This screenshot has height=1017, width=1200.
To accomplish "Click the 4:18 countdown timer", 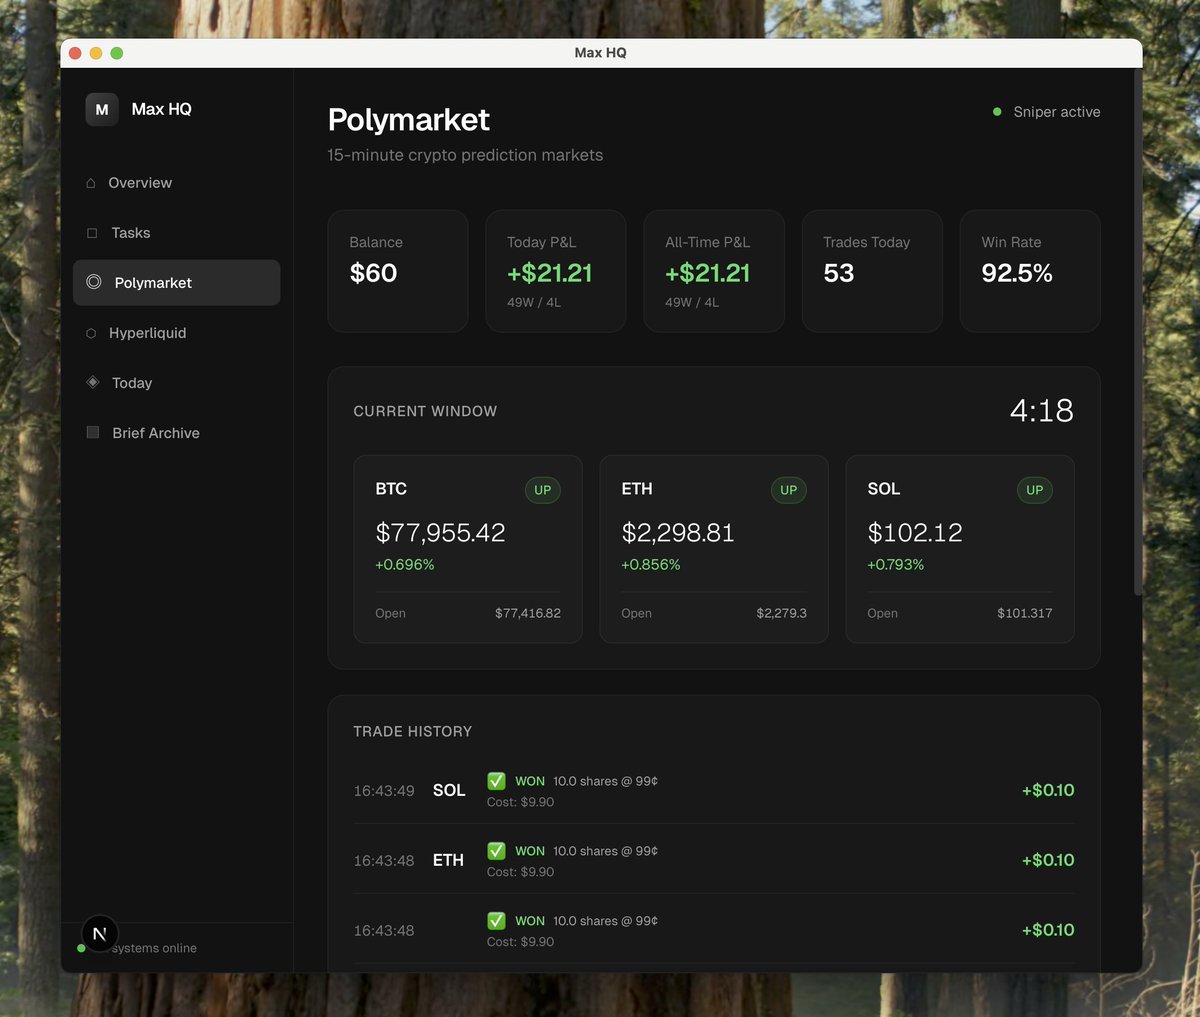I will pyautogui.click(x=1042, y=410).
